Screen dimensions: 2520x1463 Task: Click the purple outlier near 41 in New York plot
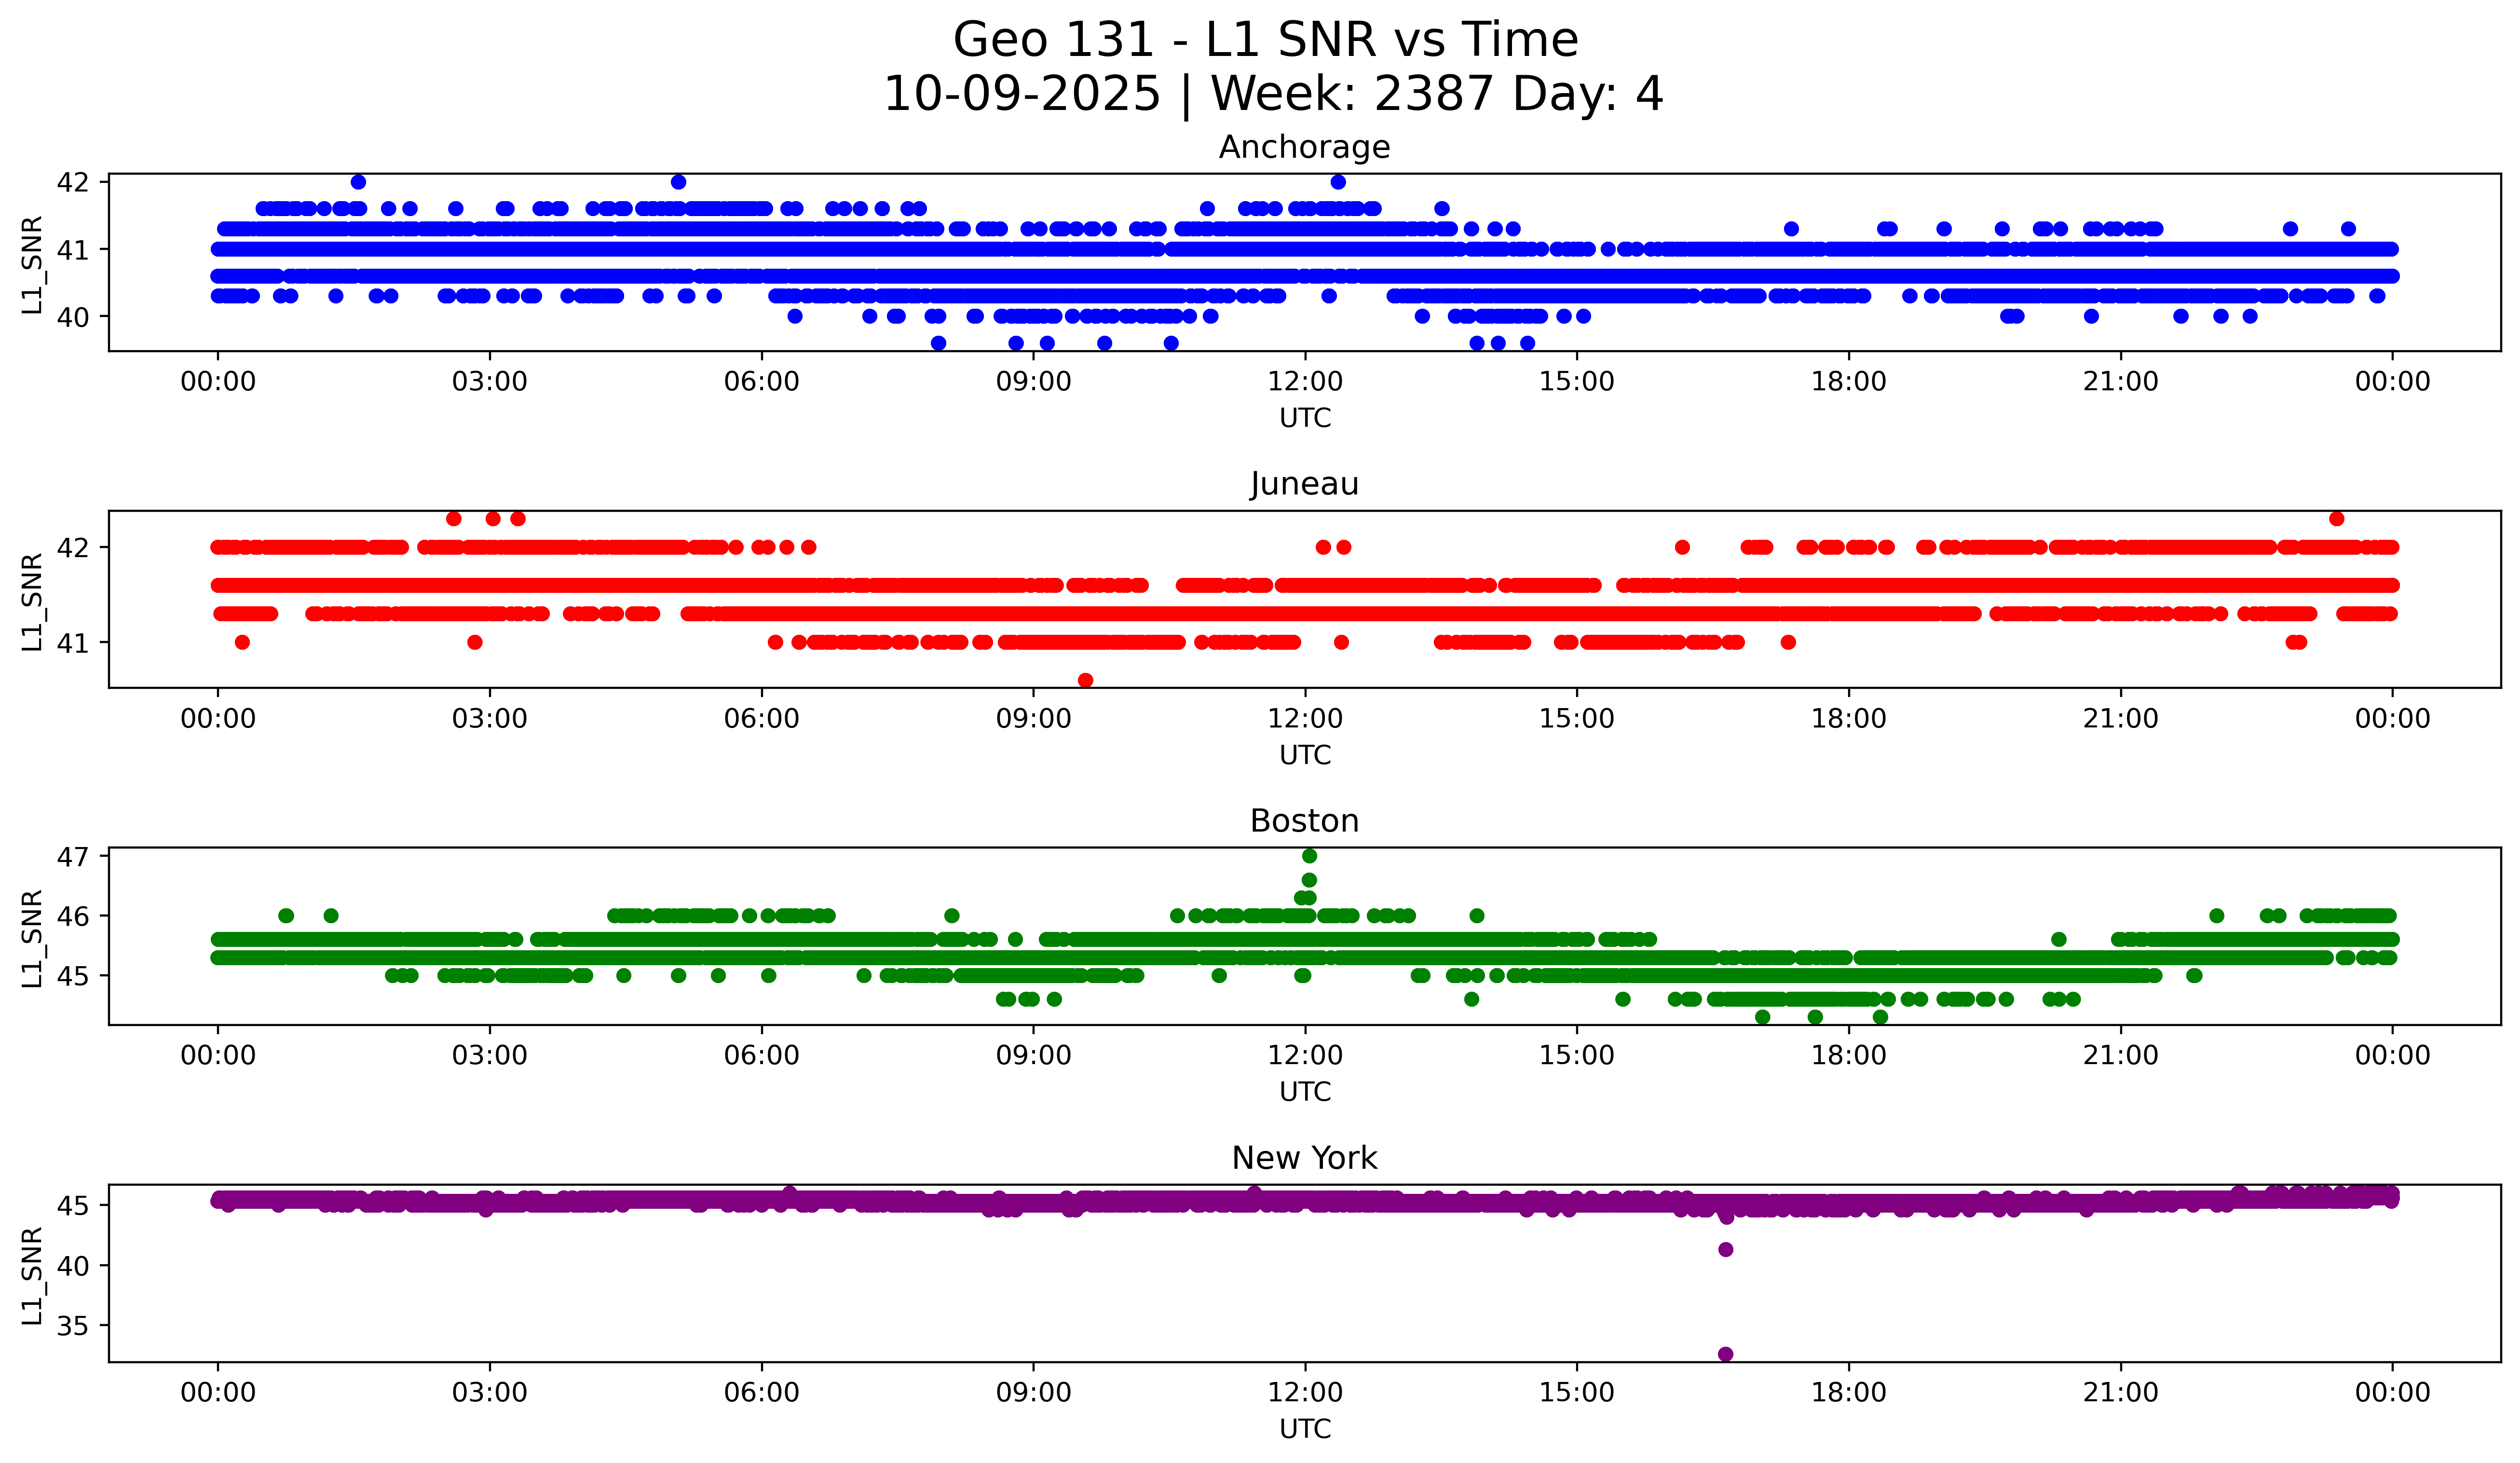tap(1725, 1249)
